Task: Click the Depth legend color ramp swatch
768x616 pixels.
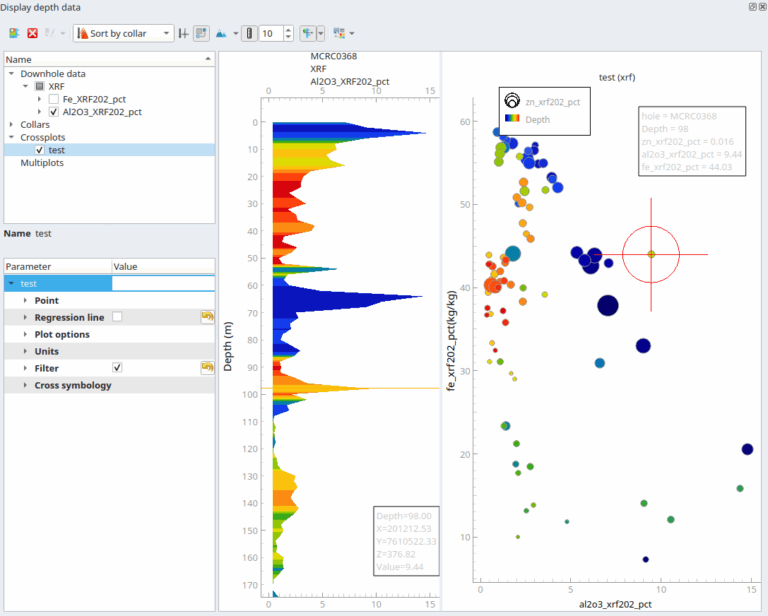Action: (511, 118)
